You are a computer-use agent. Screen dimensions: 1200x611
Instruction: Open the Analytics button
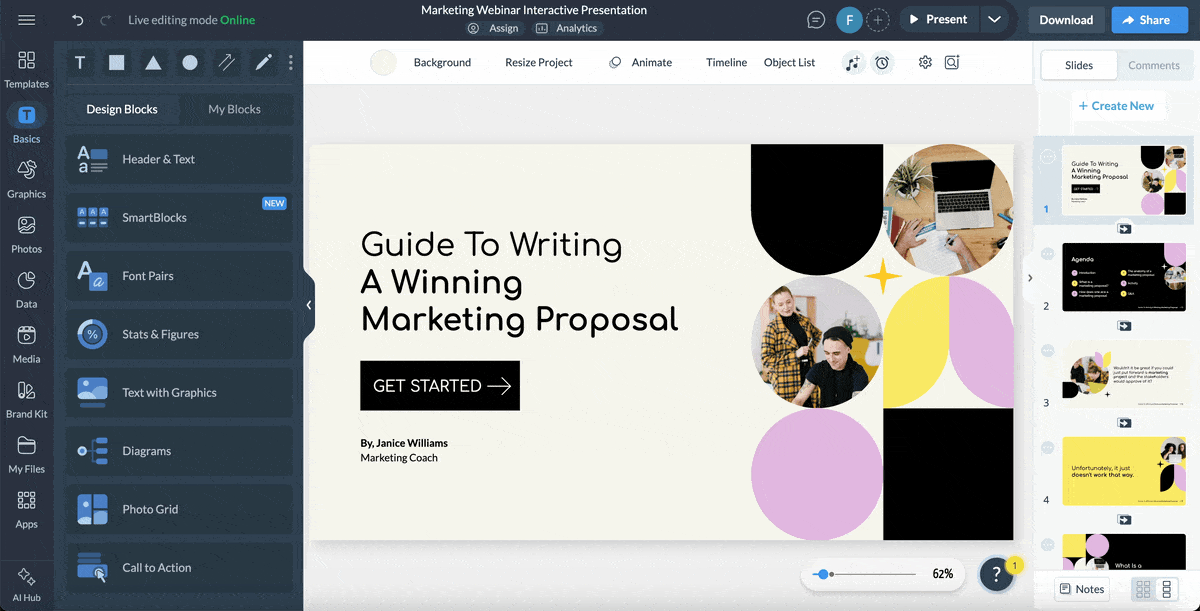tap(567, 28)
